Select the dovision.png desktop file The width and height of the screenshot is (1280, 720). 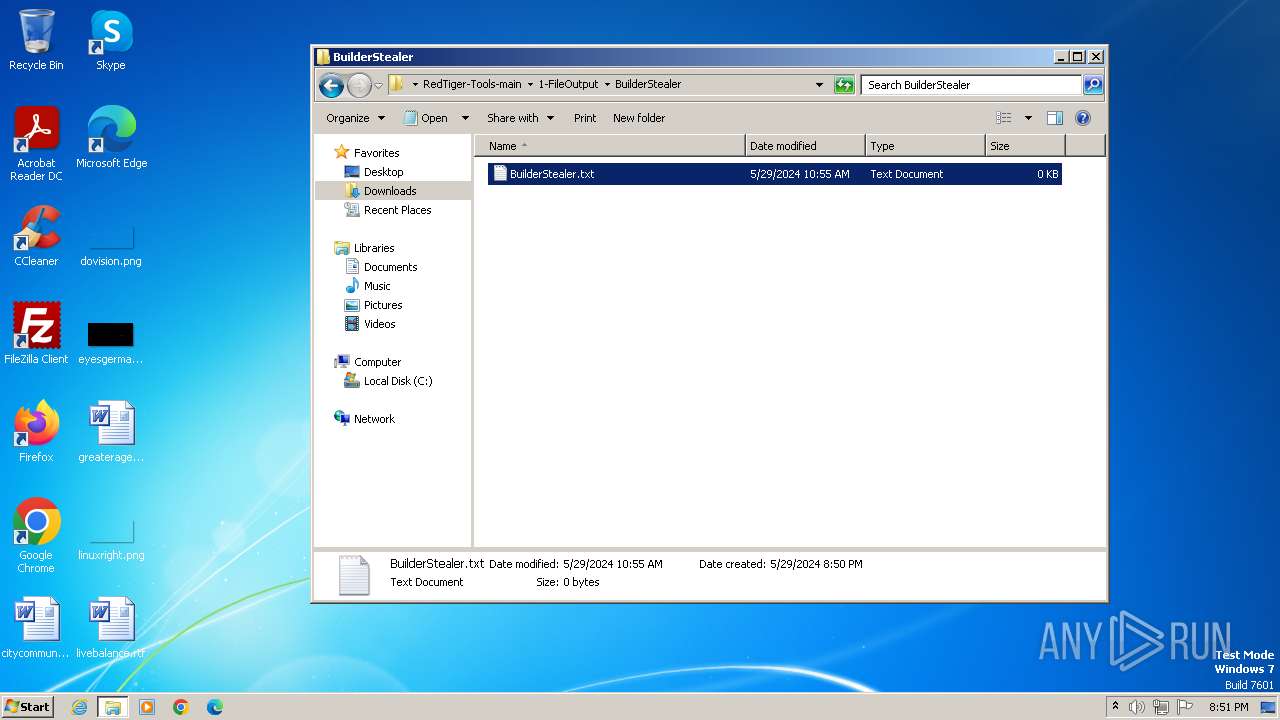click(x=111, y=246)
